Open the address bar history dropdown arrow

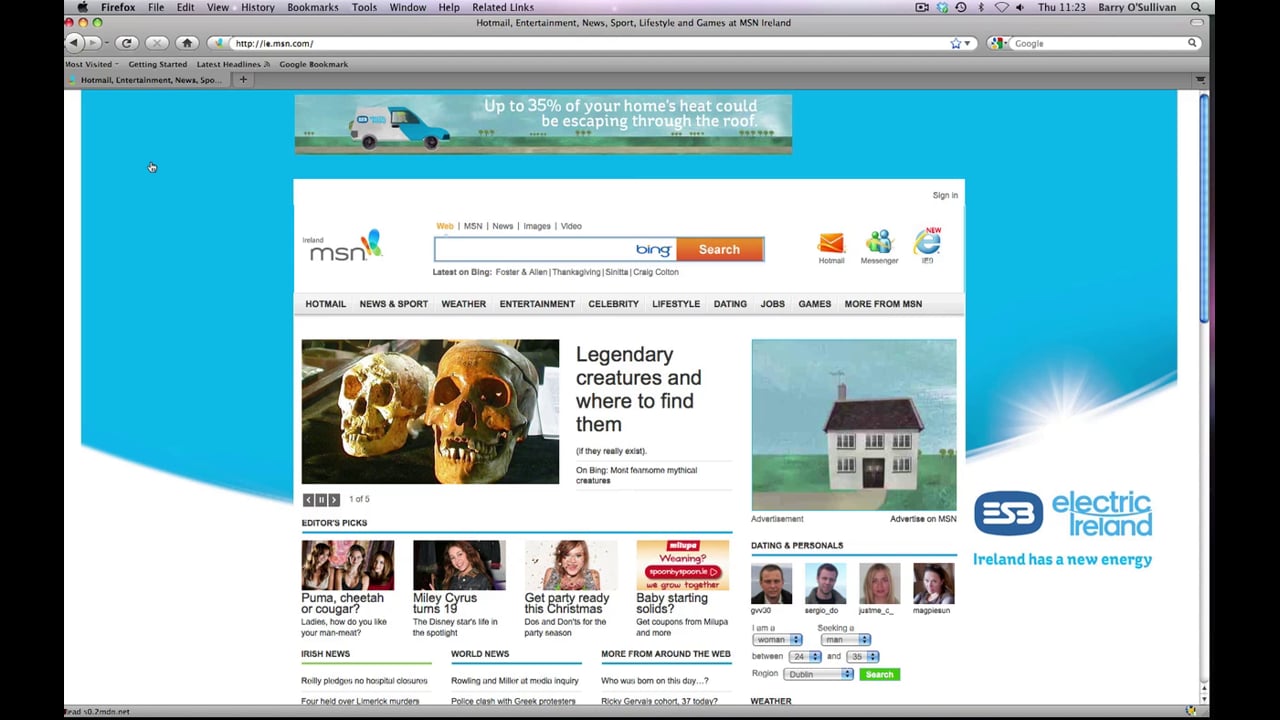pos(967,43)
